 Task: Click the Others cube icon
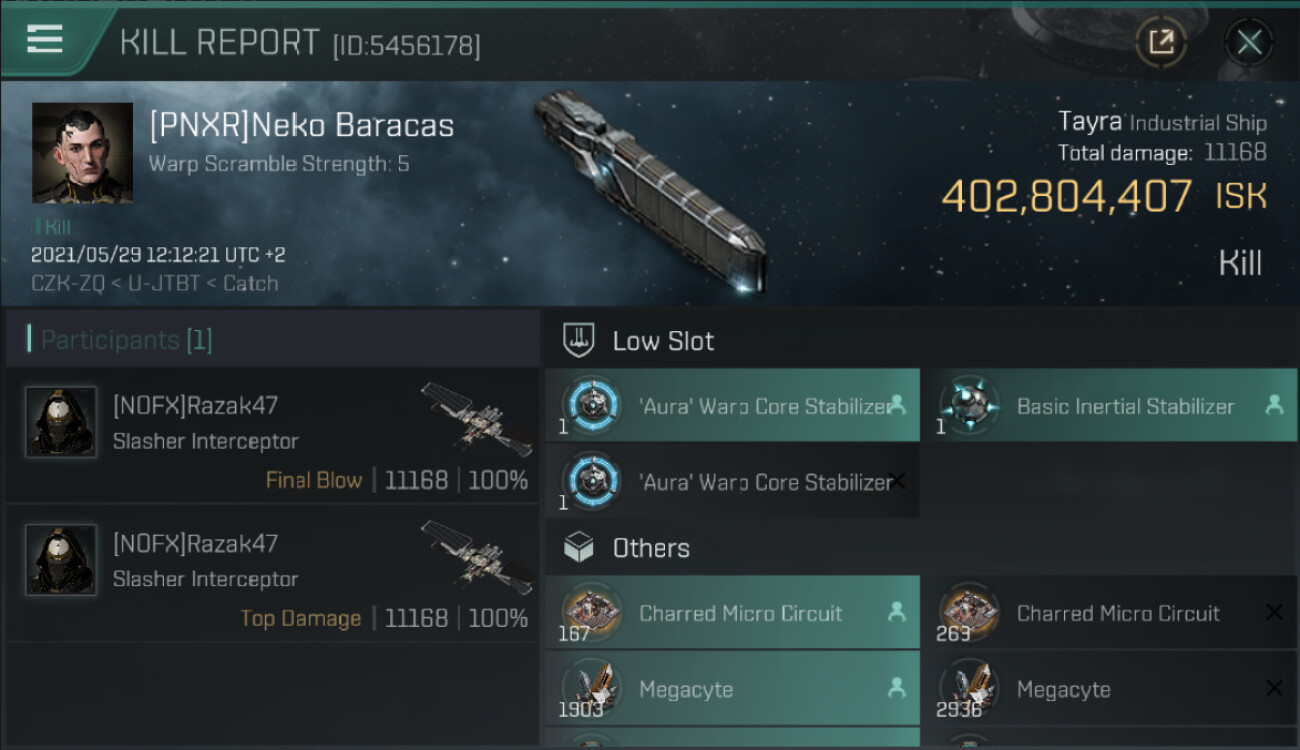[x=579, y=547]
